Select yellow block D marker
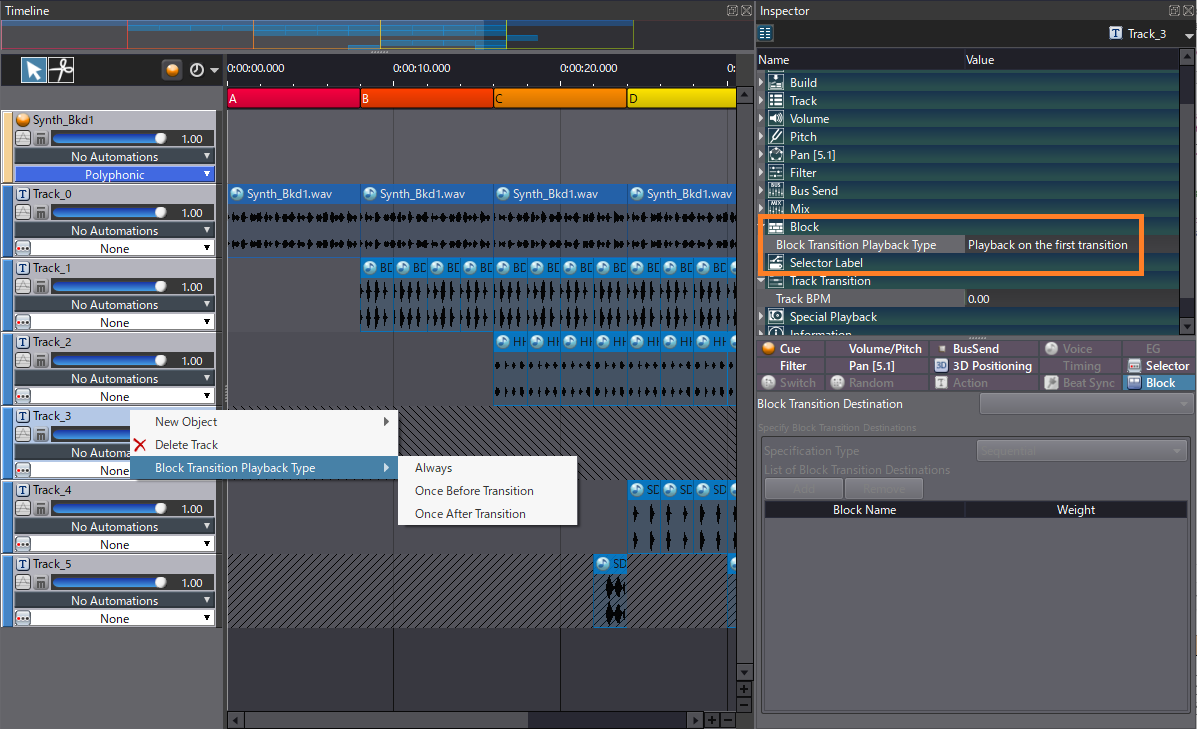Image resolution: width=1197 pixels, height=729 pixels. coord(682,98)
